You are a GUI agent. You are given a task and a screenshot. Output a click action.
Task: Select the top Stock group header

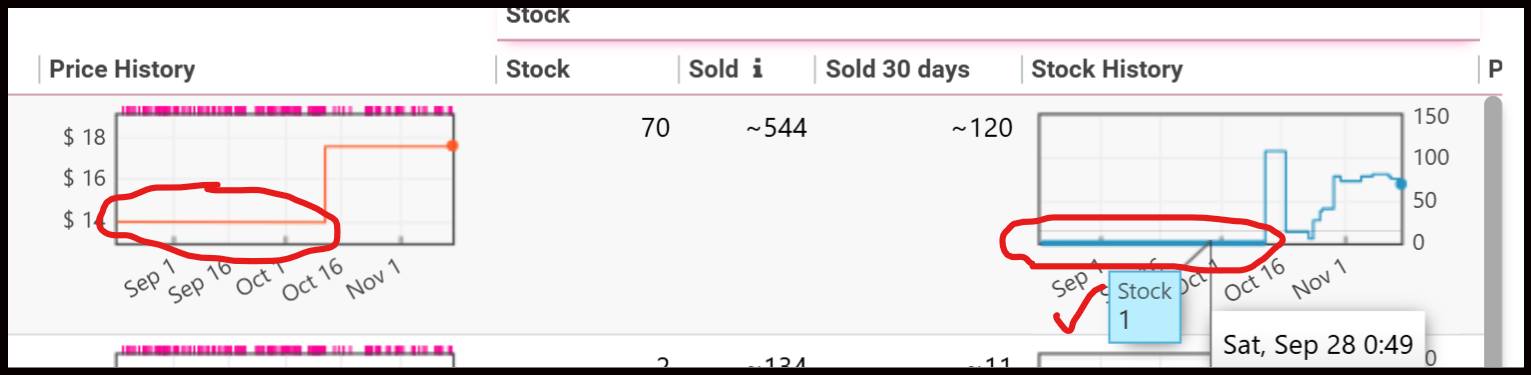click(x=538, y=14)
